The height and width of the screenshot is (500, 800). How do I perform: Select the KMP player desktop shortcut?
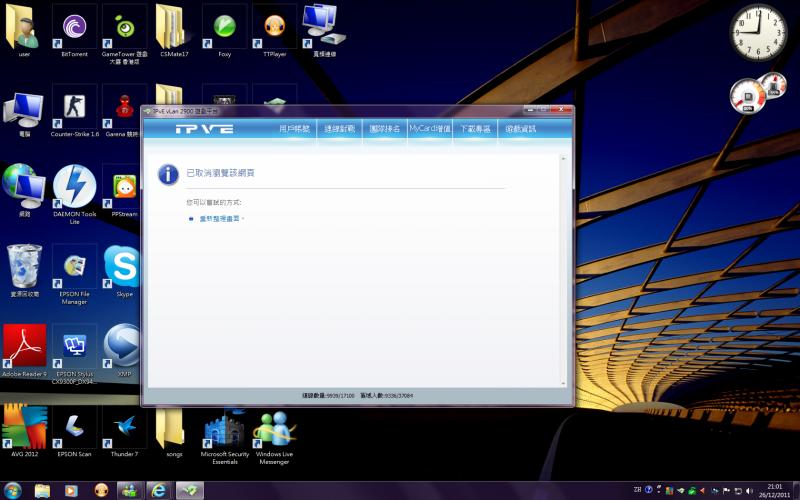122,351
